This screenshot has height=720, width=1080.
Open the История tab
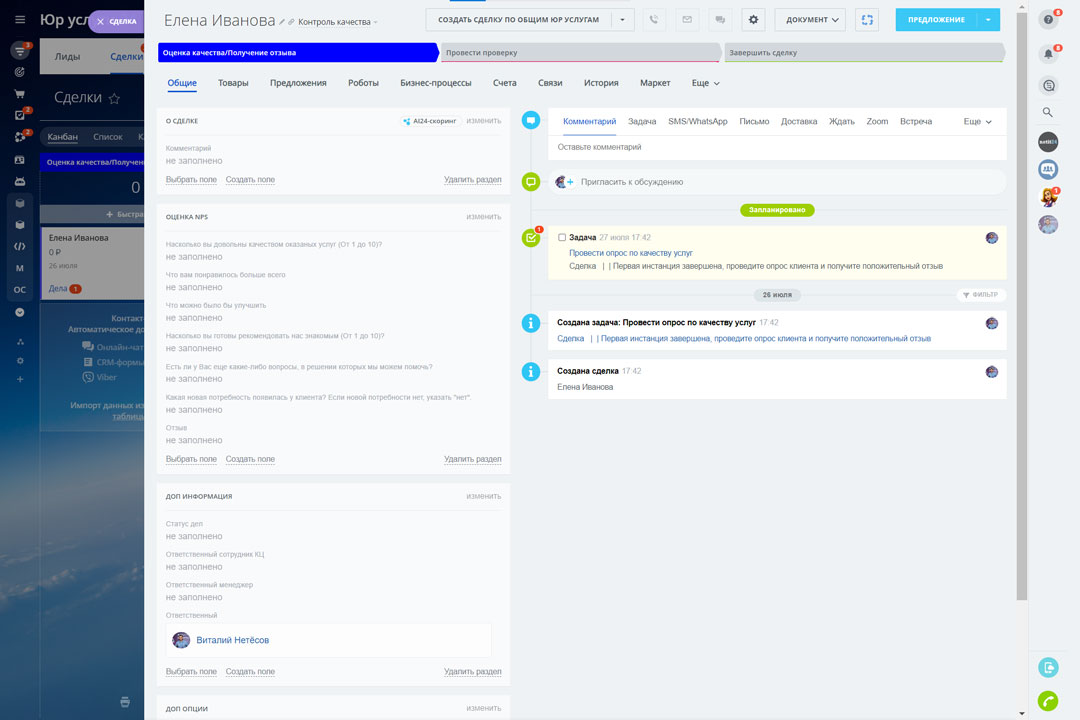[601, 83]
